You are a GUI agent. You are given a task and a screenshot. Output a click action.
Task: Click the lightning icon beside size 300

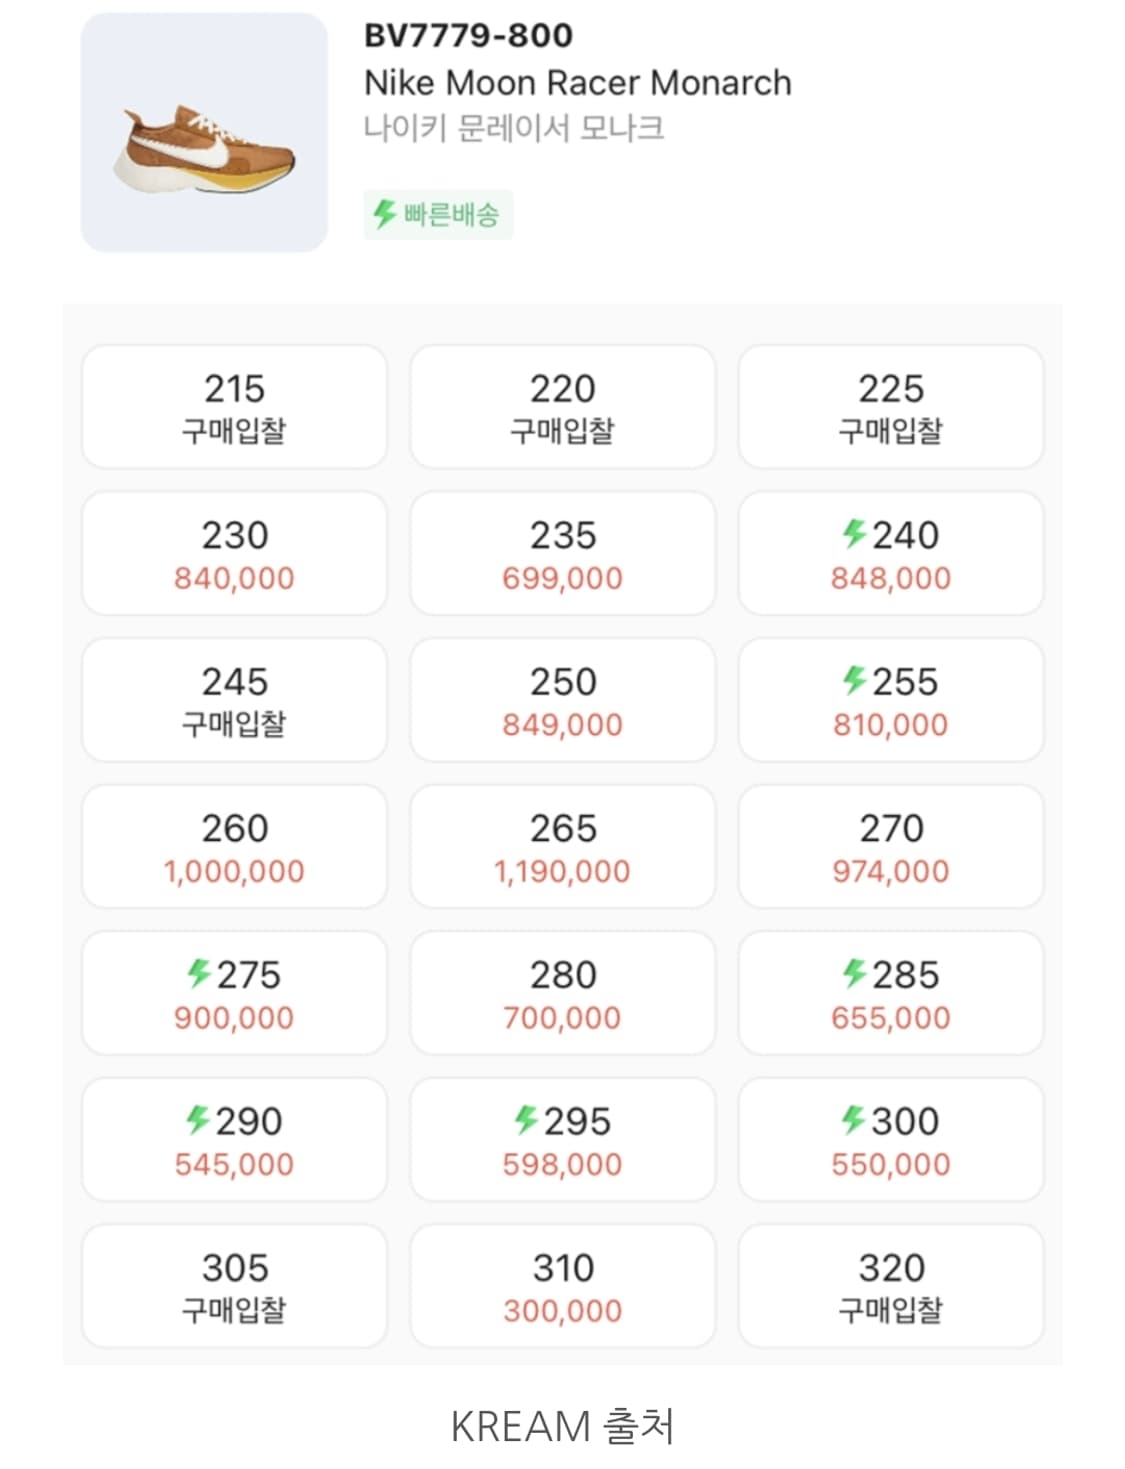pos(853,1120)
